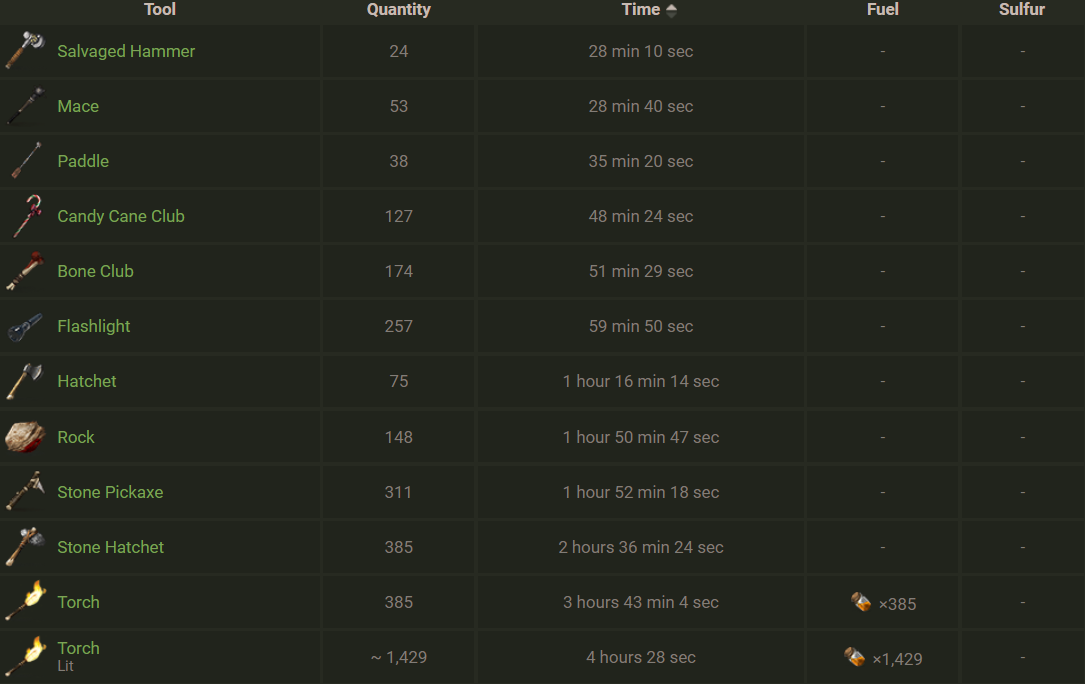Sort by the Fuel column header
The height and width of the screenshot is (684, 1085).
[x=882, y=10]
